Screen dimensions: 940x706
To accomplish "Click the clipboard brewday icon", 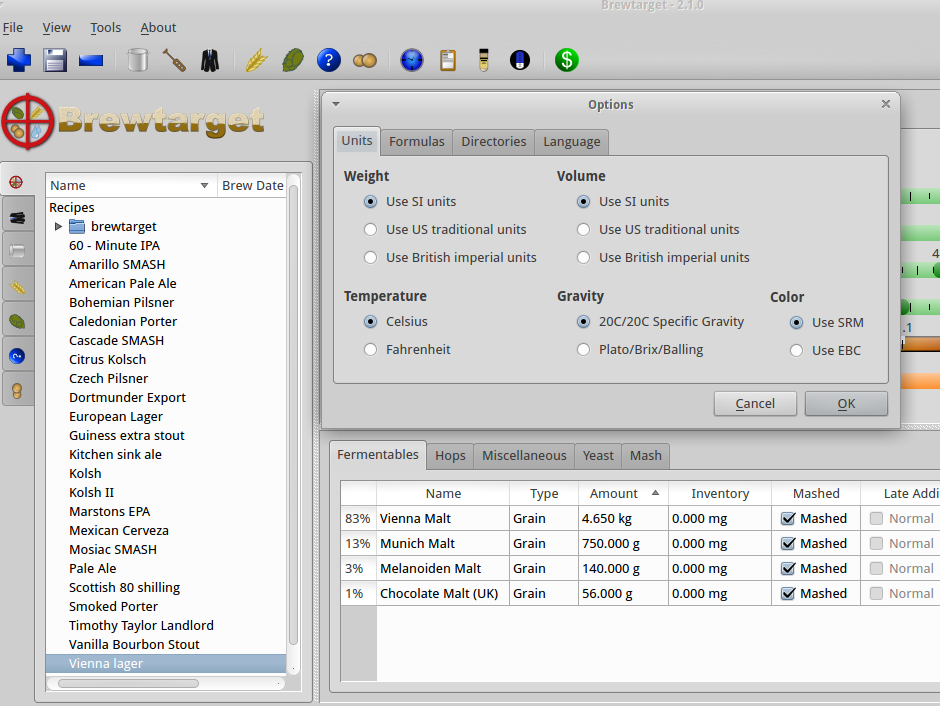I will pos(448,60).
